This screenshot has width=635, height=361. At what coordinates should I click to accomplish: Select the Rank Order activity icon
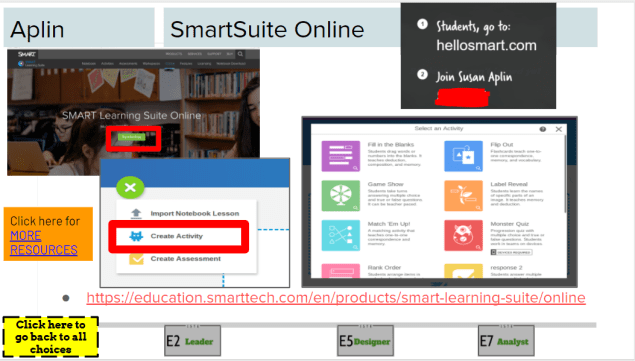tap(341, 271)
